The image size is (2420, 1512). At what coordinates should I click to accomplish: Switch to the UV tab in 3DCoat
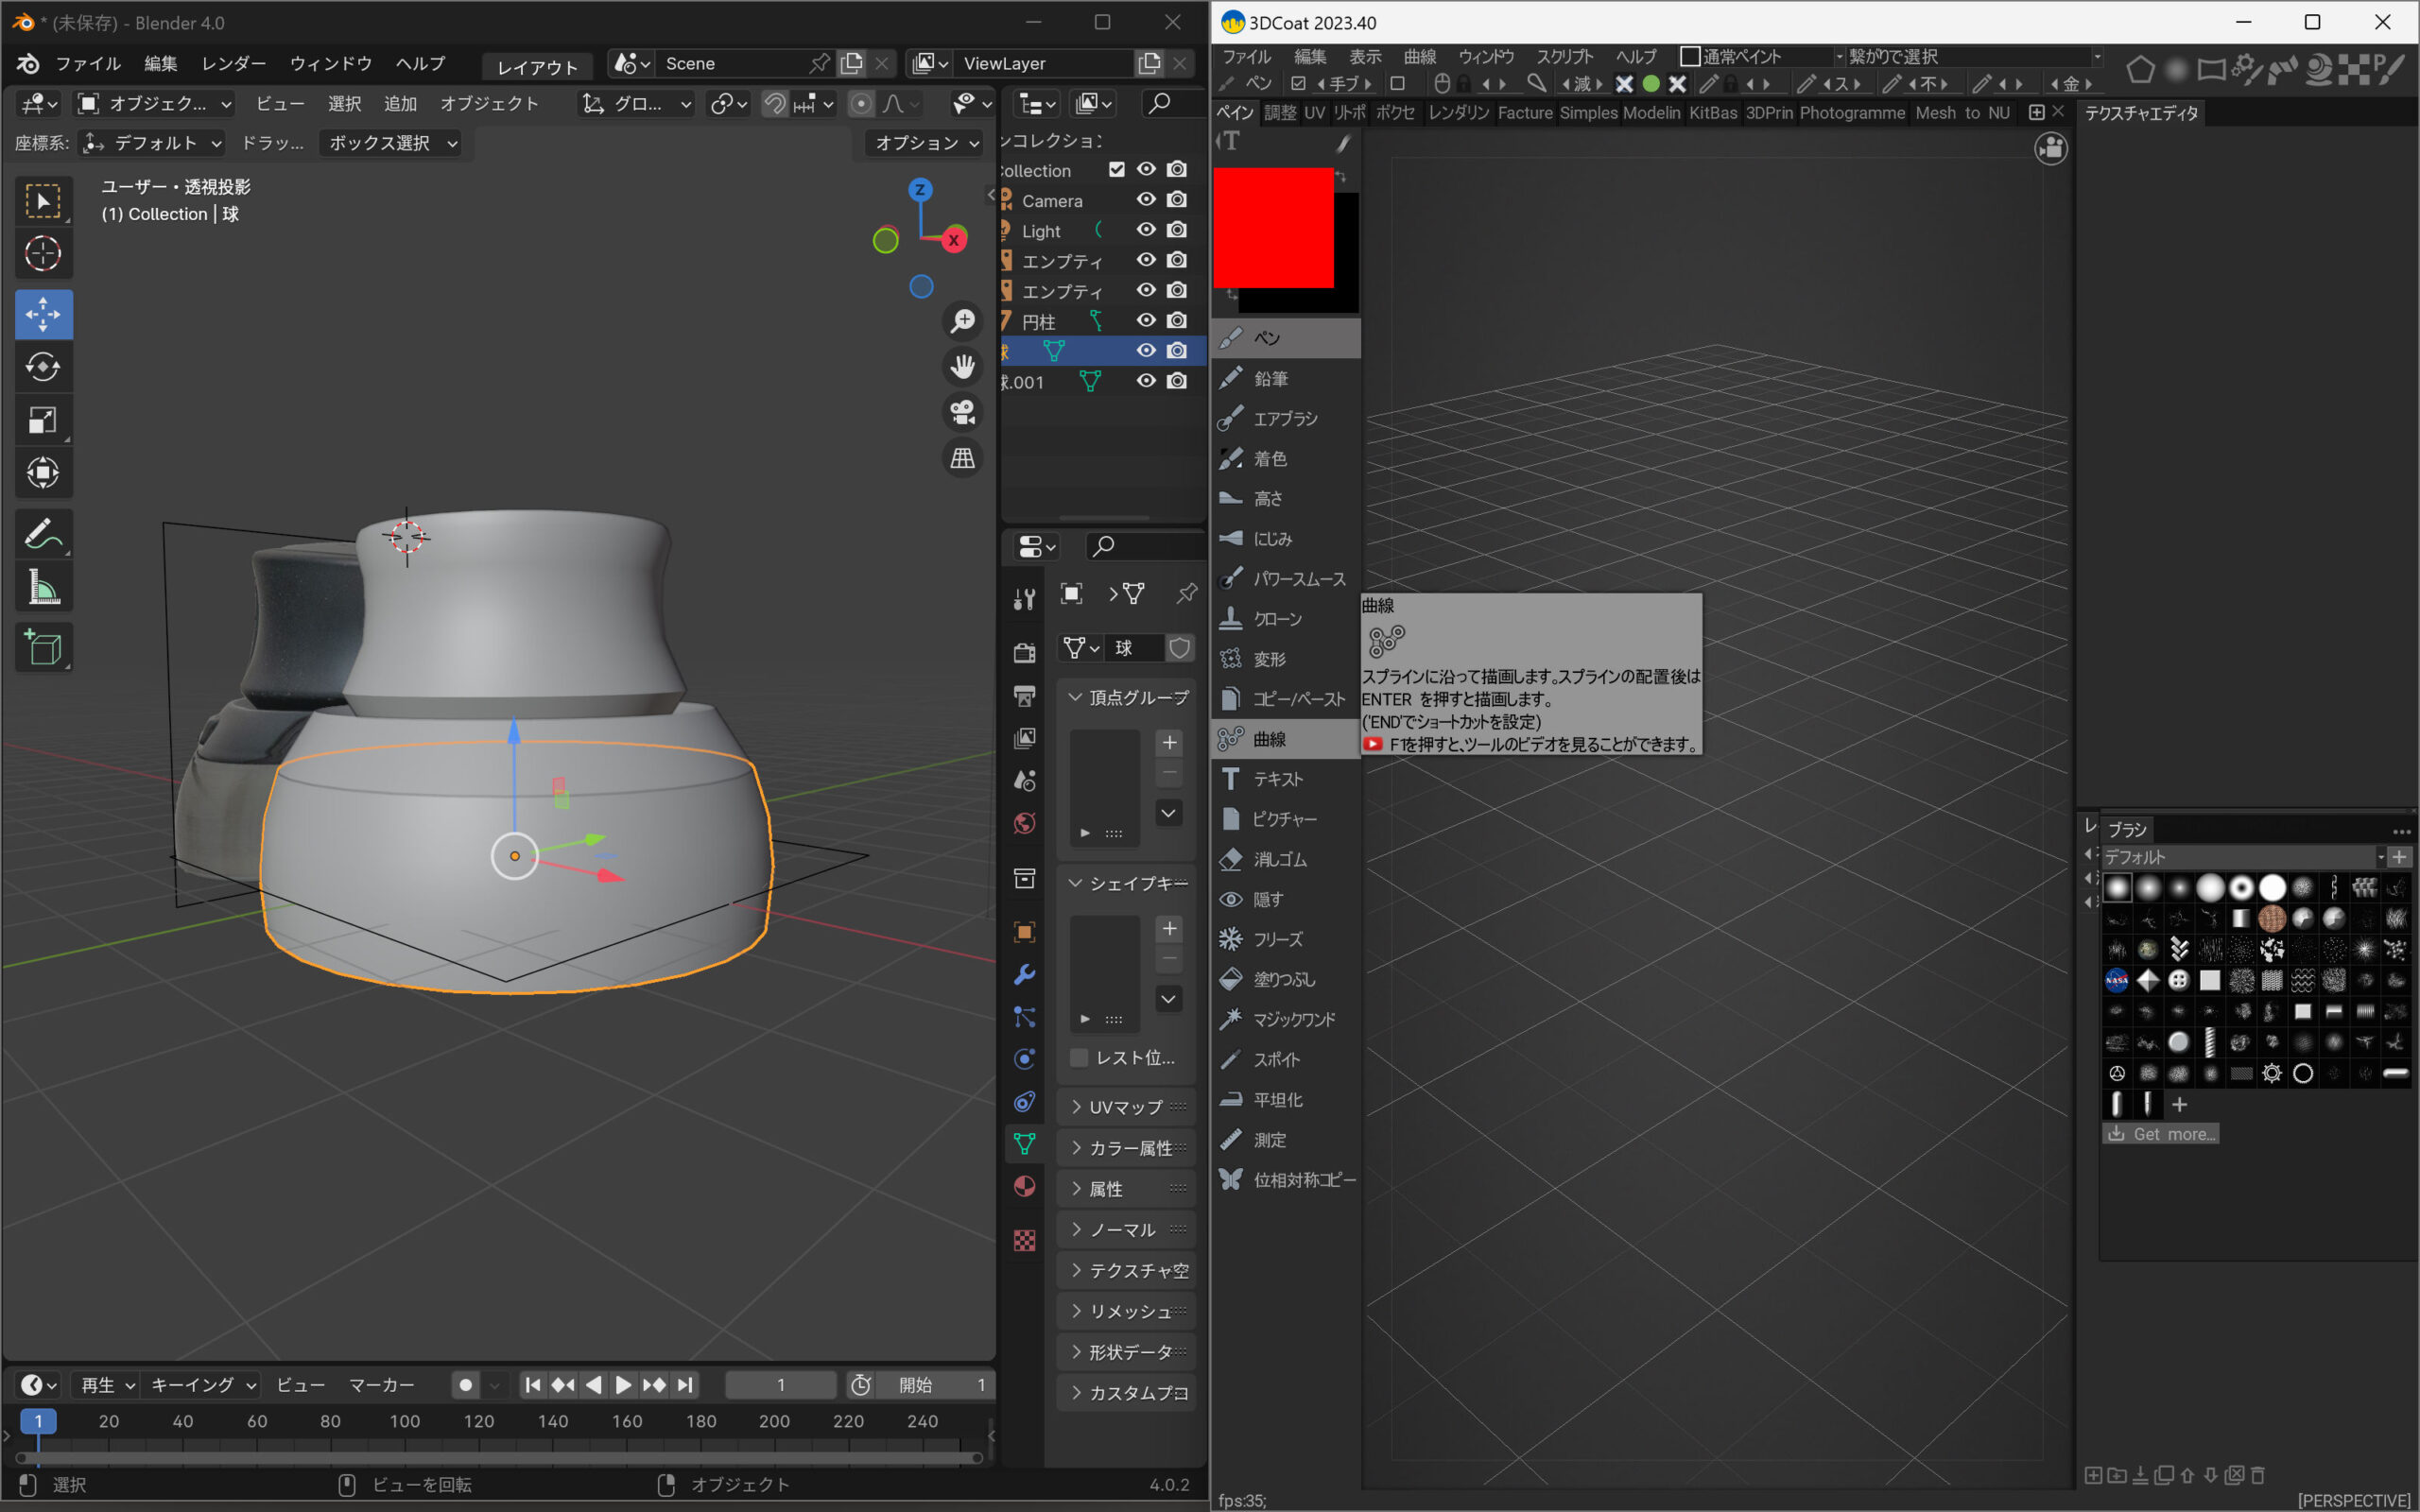click(1314, 113)
